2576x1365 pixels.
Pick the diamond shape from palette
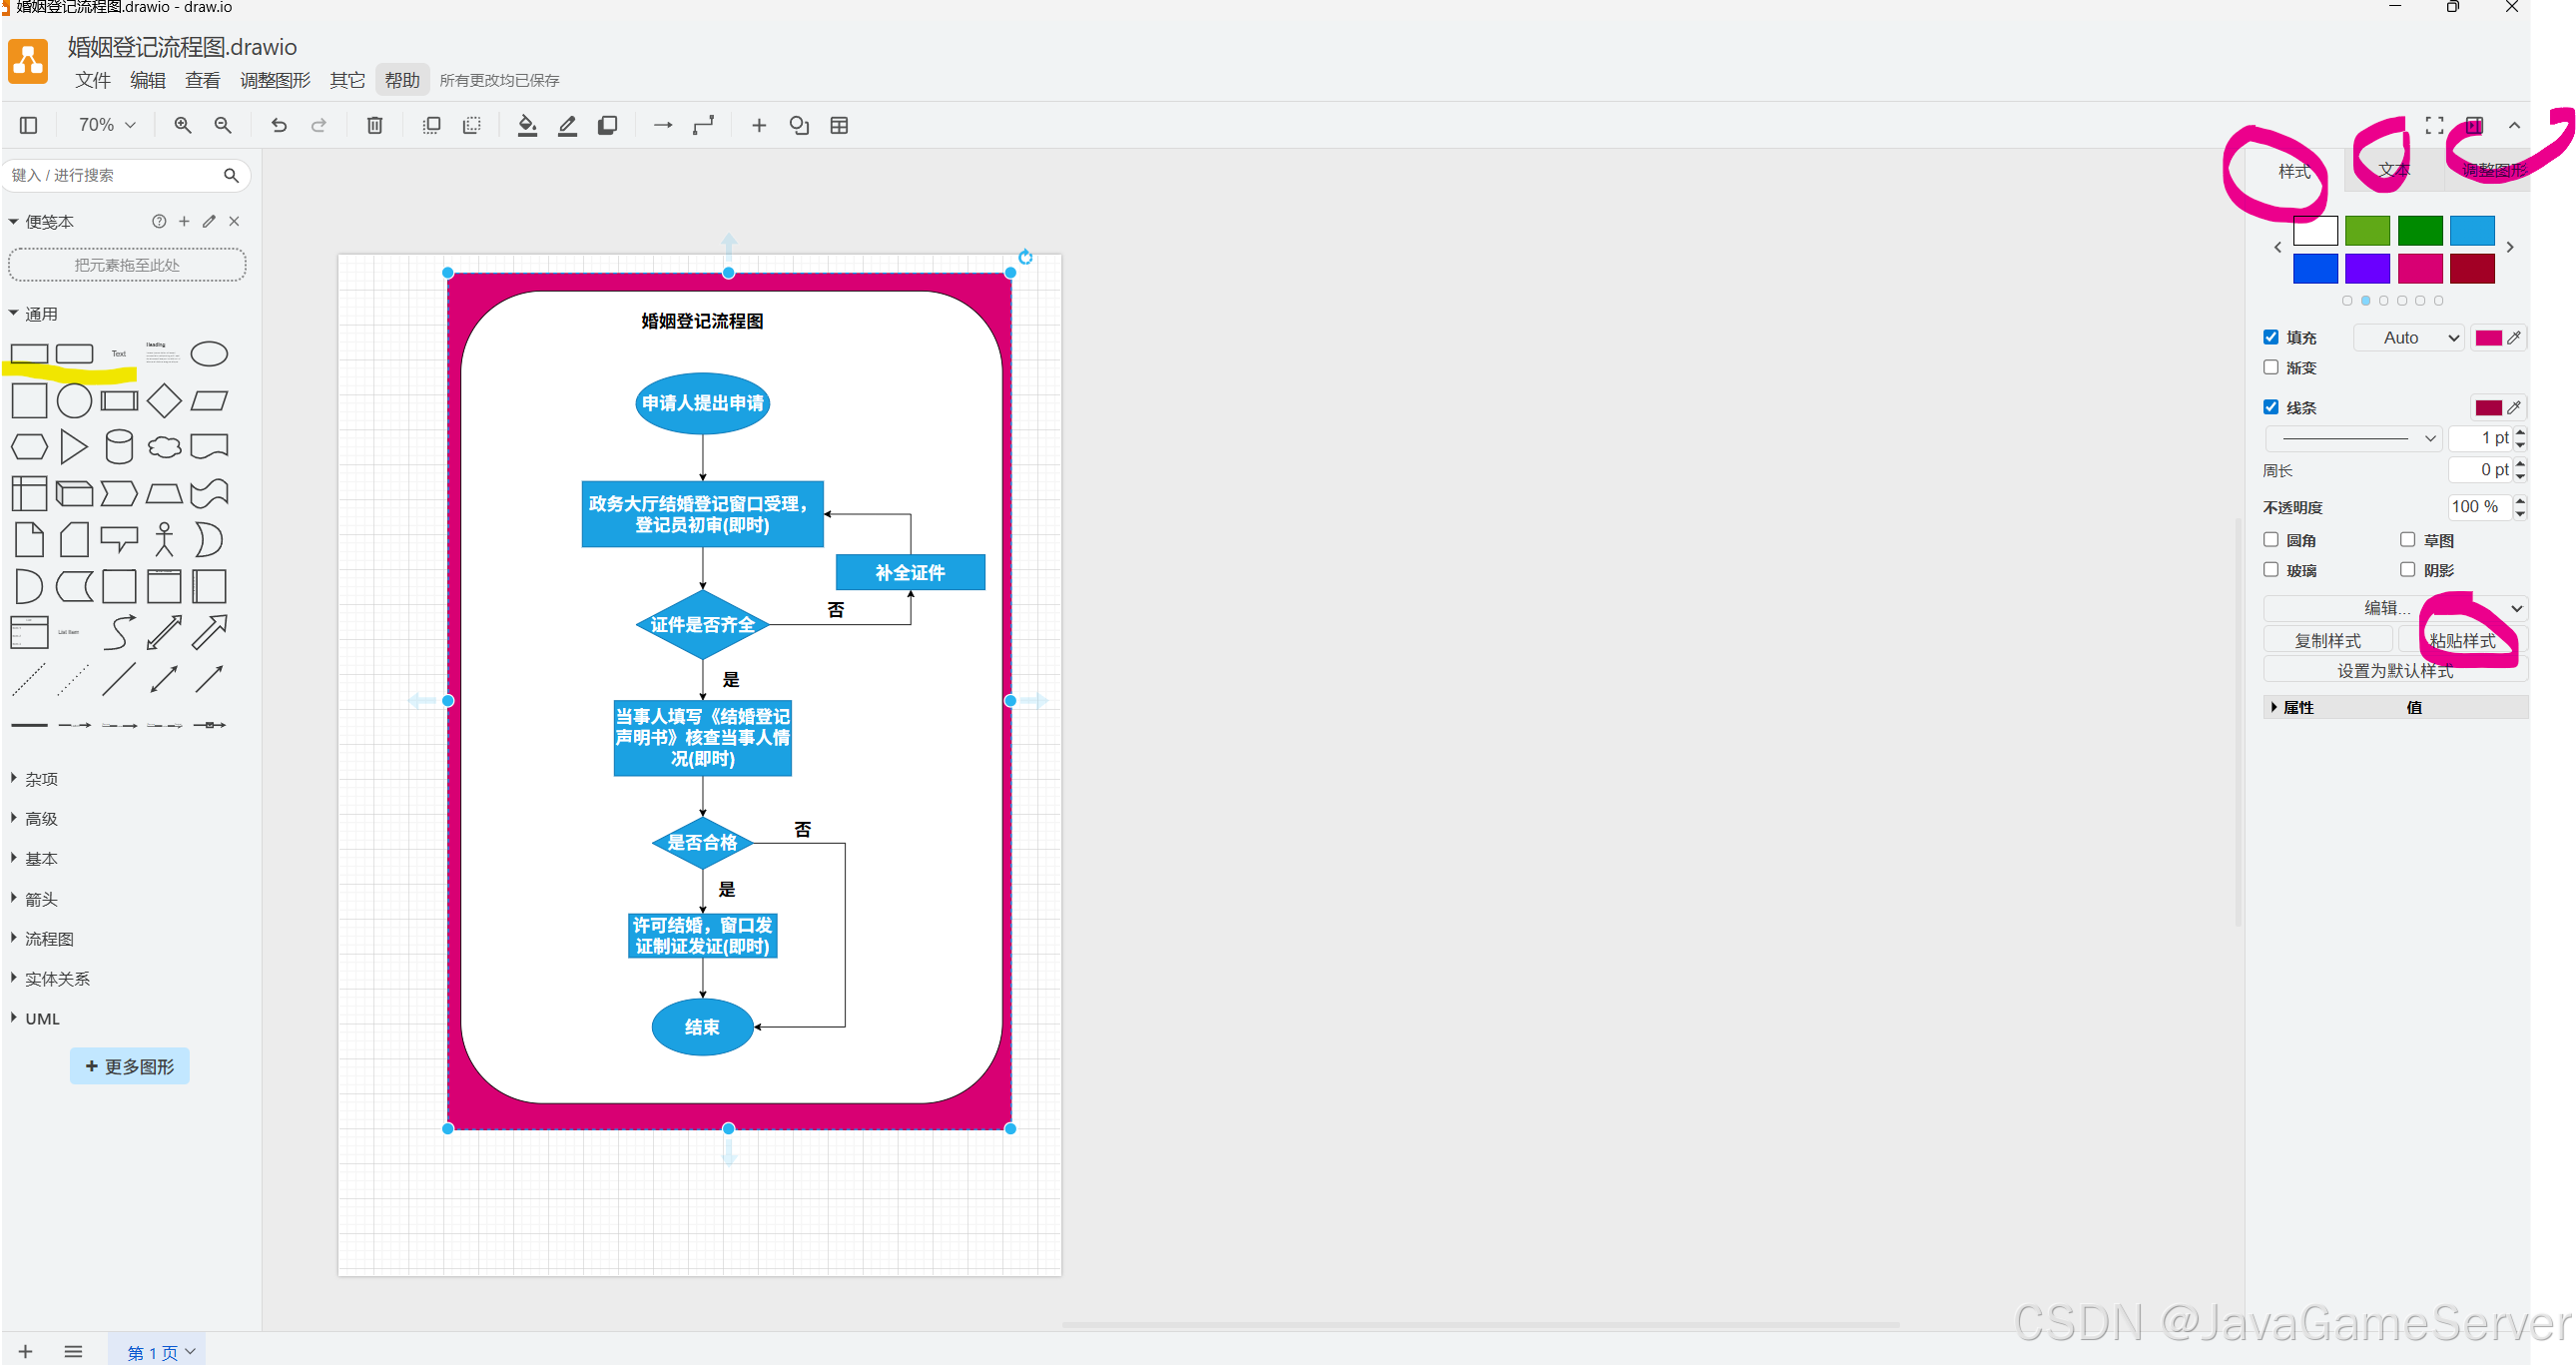(x=164, y=401)
